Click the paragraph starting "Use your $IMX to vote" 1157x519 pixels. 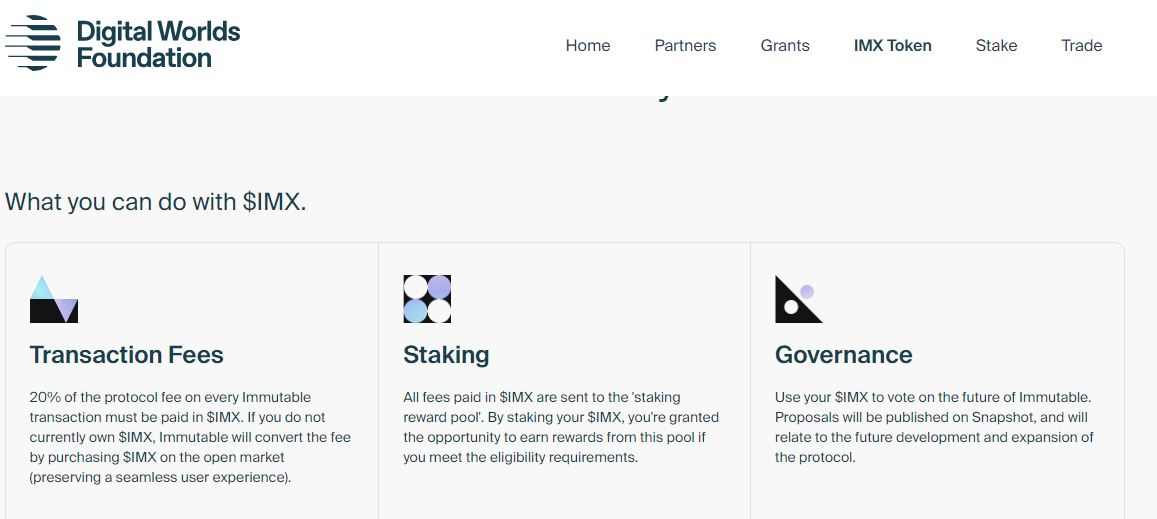point(934,427)
